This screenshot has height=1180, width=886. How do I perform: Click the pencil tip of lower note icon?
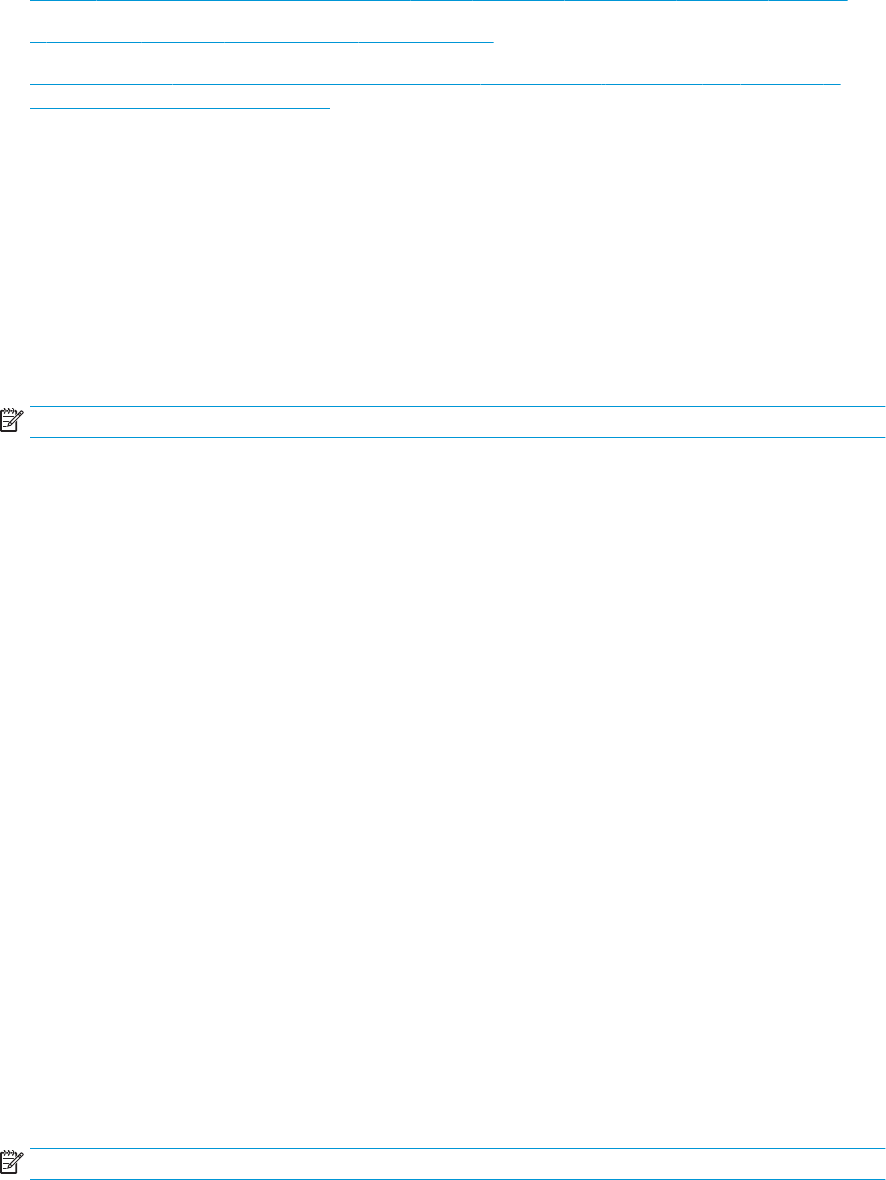pyautogui.click(x=8, y=1169)
